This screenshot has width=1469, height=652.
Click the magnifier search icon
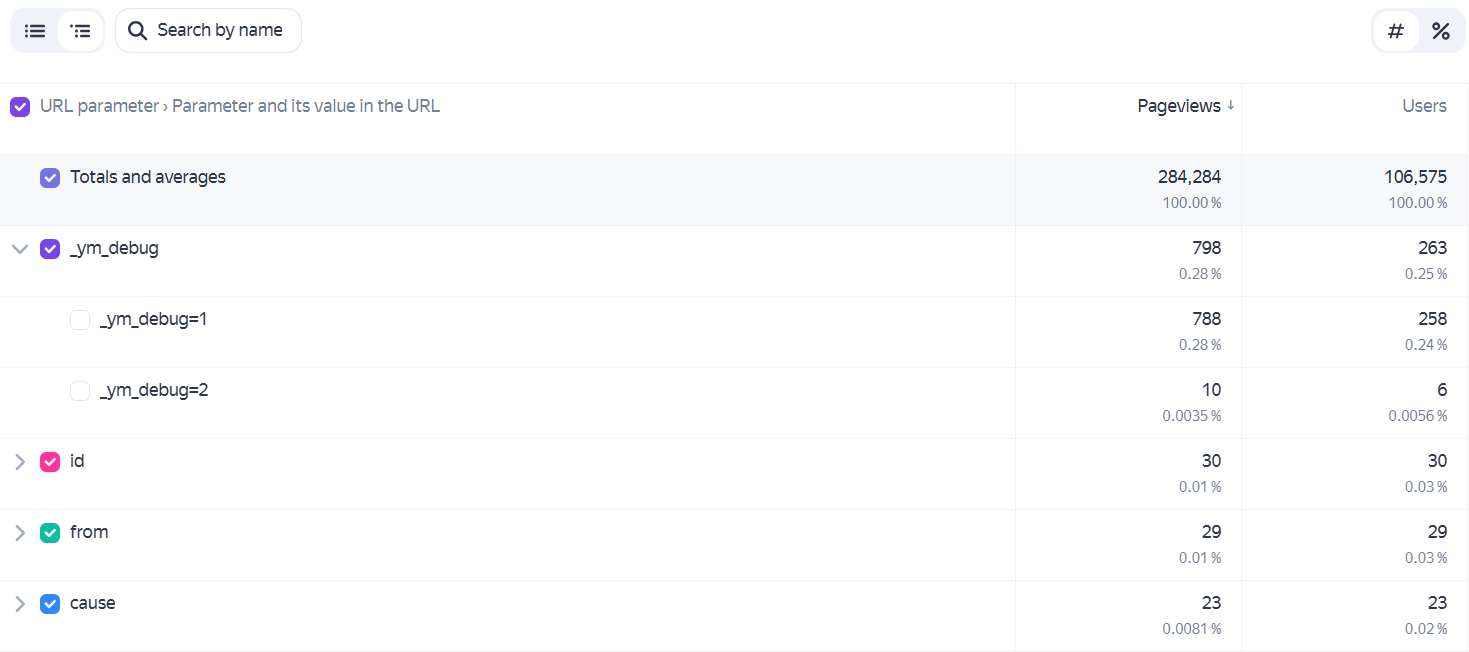(x=138, y=31)
